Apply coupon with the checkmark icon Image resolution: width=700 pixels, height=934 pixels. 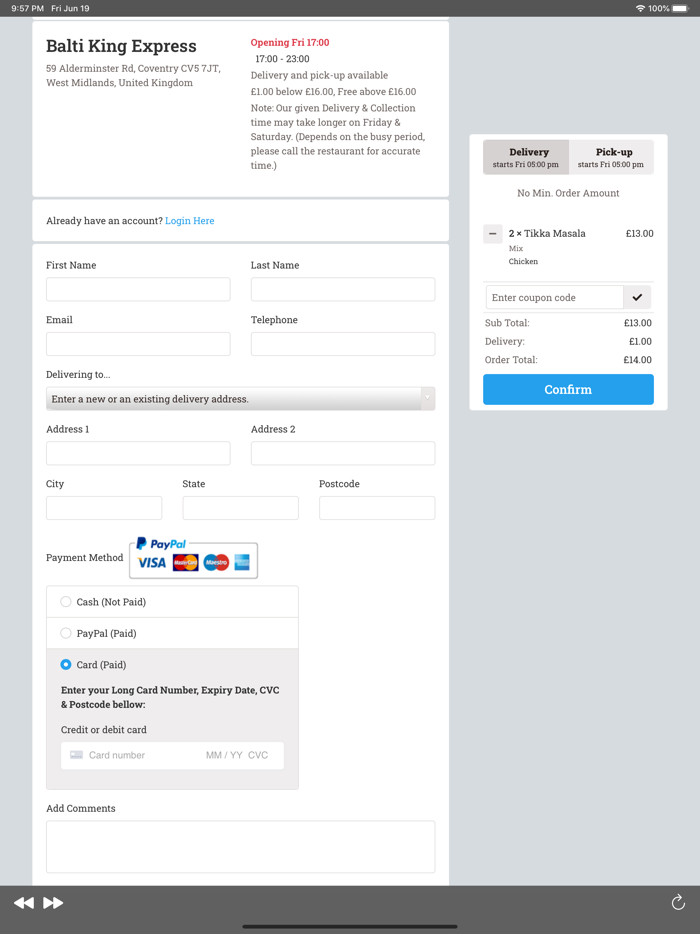637,297
